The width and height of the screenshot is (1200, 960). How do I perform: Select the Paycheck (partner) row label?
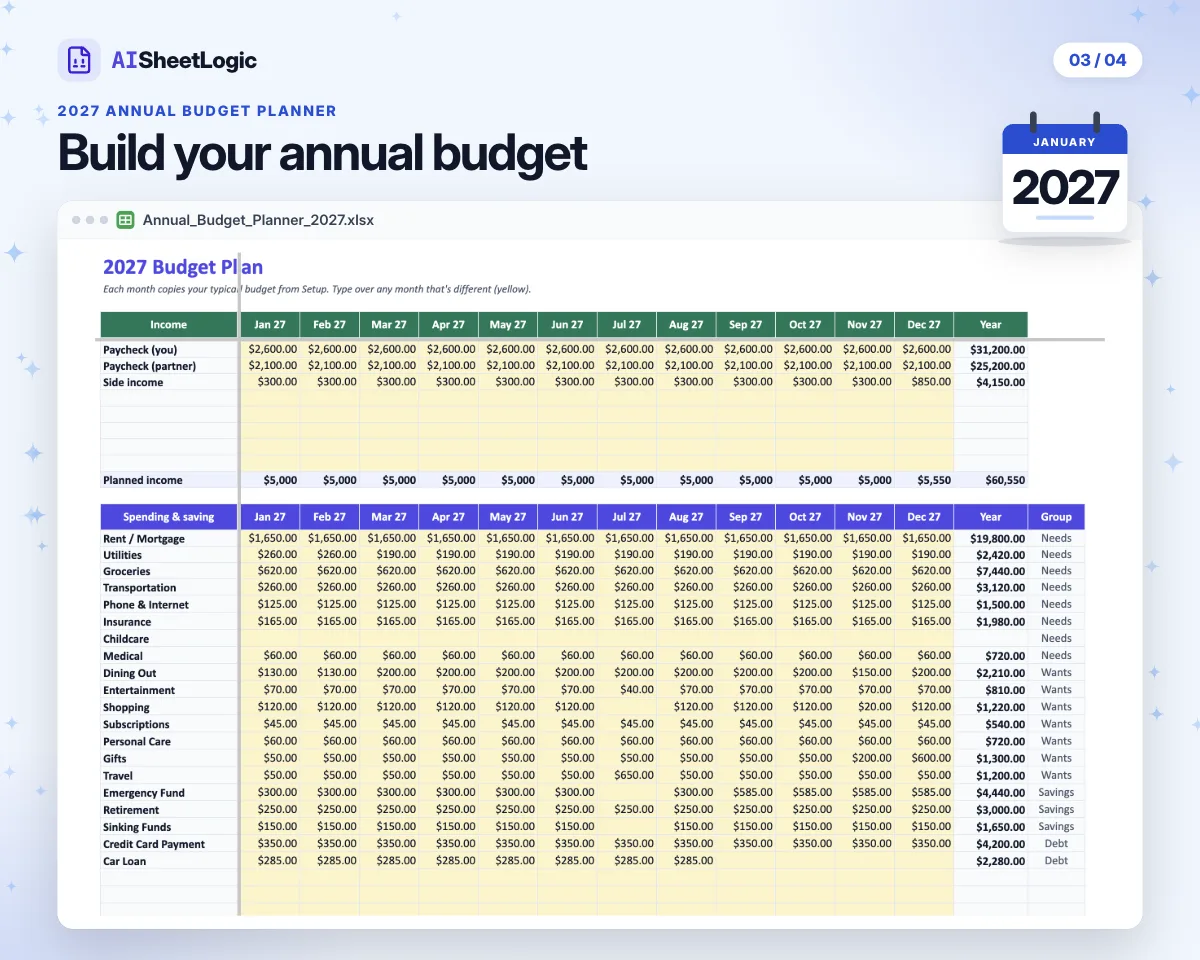tap(150, 366)
